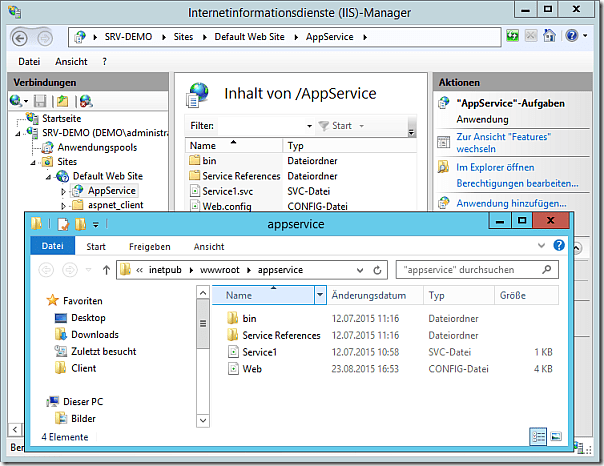Click Berechtigungen bearbeiten link
This screenshot has width=604, height=466.
click(517, 183)
